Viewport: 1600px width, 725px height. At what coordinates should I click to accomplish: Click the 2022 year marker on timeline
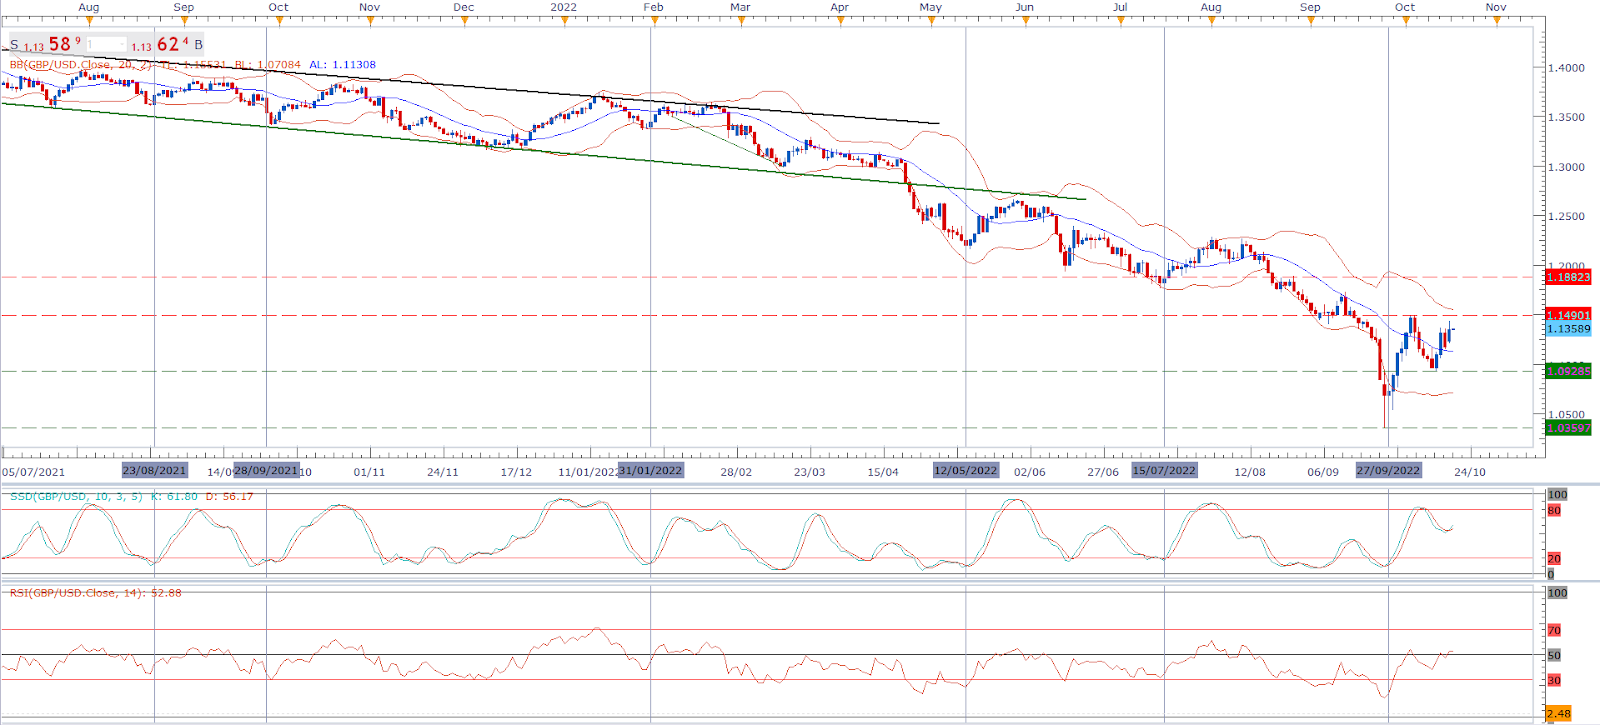563,7
